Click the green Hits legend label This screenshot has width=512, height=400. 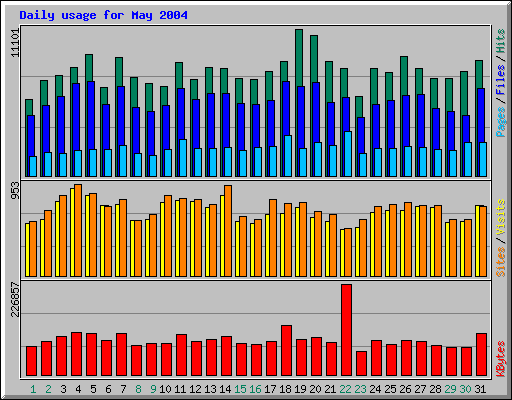click(x=500, y=41)
